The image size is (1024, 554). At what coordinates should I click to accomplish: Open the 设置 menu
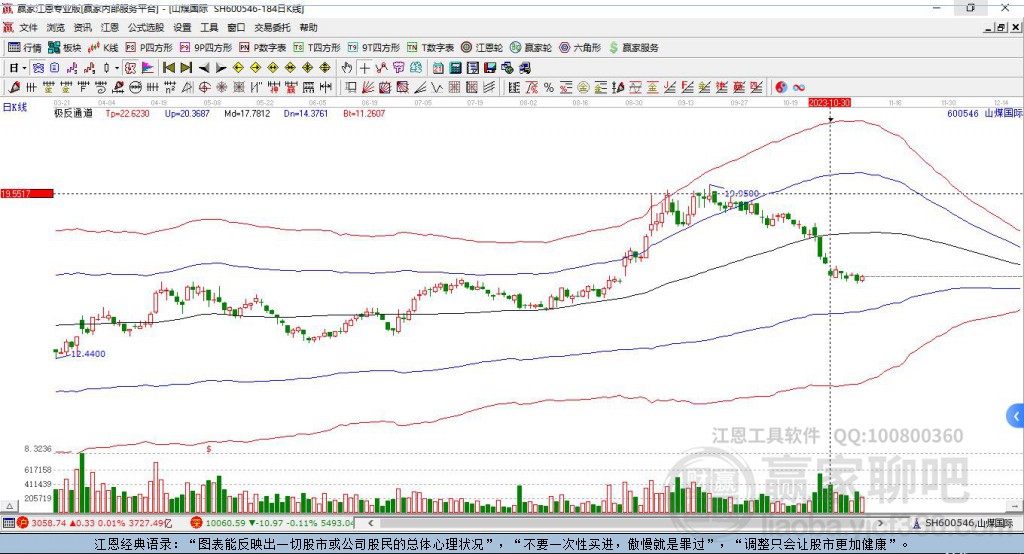coord(182,27)
